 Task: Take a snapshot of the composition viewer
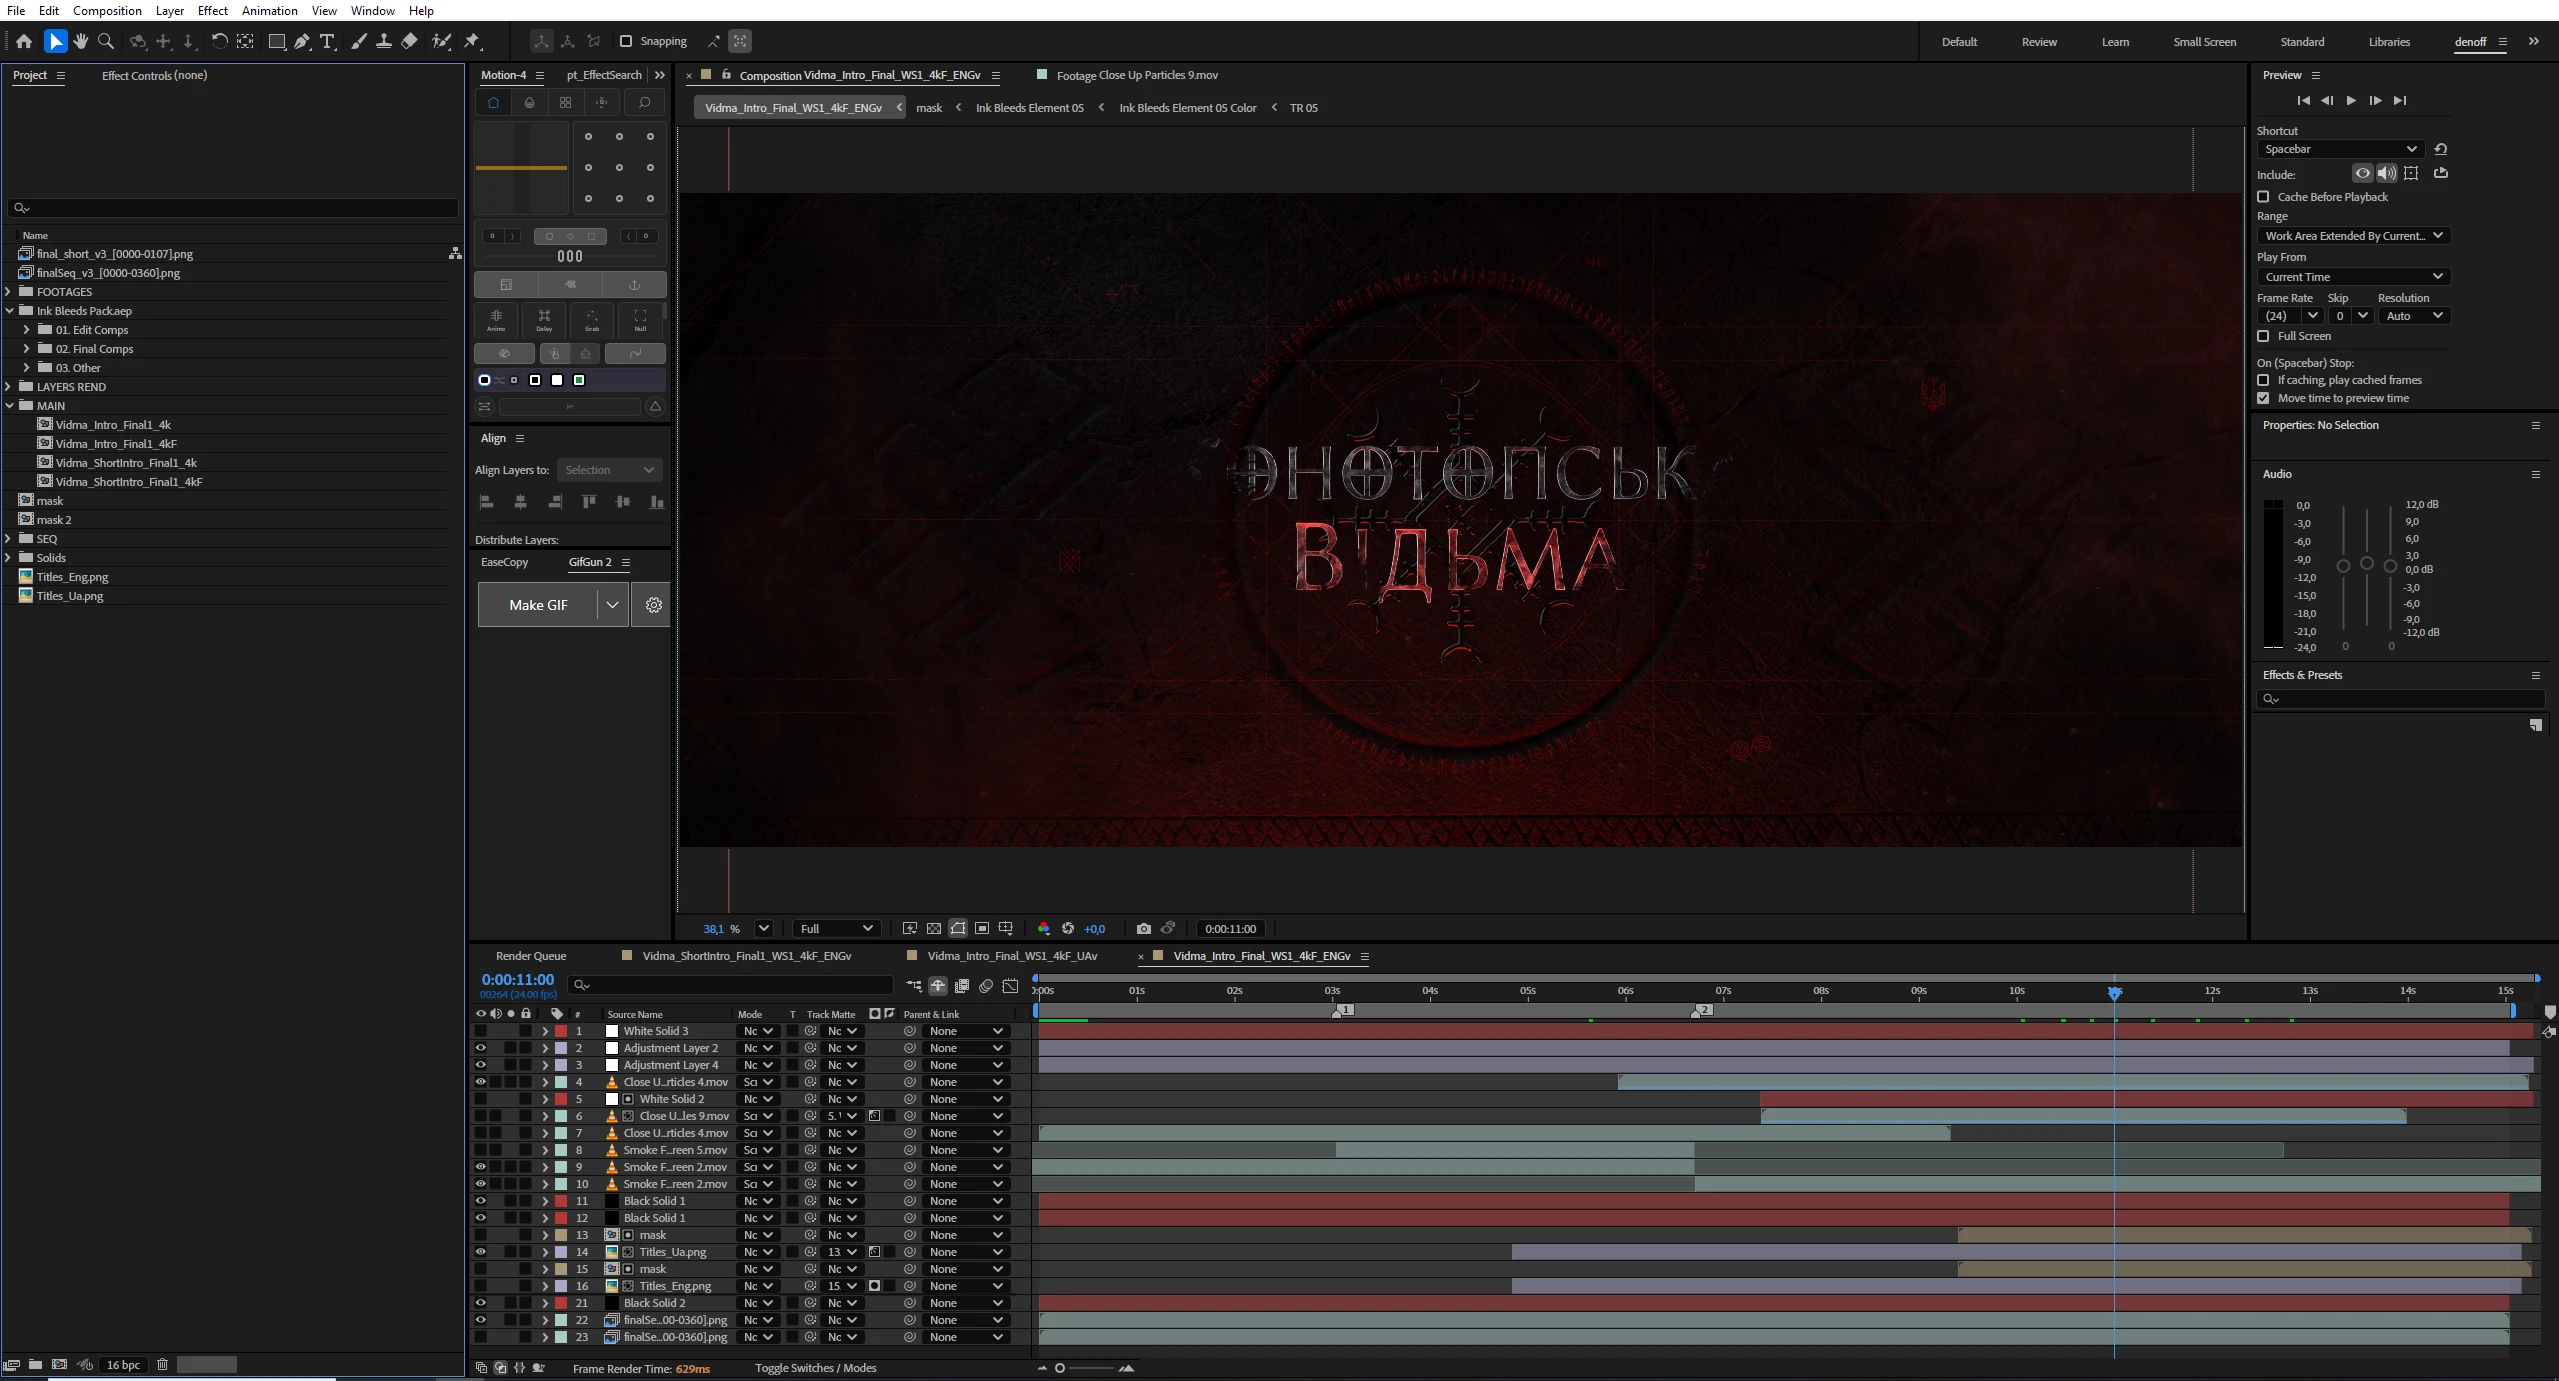click(1144, 928)
